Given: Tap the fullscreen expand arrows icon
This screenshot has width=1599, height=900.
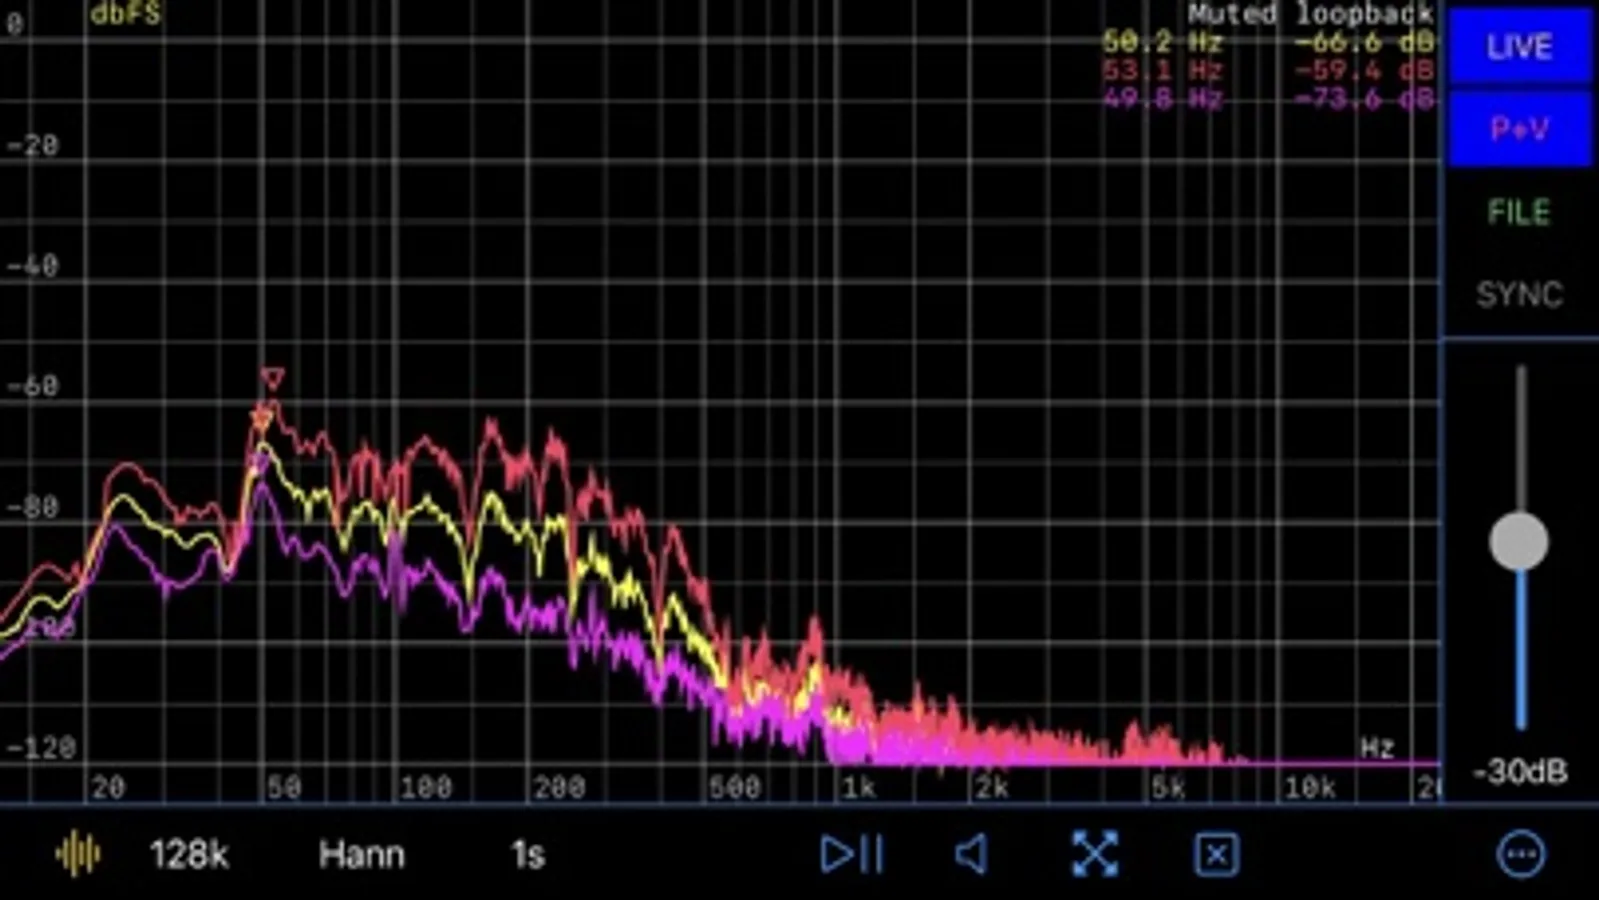Looking at the screenshot, I should [x=1095, y=855].
